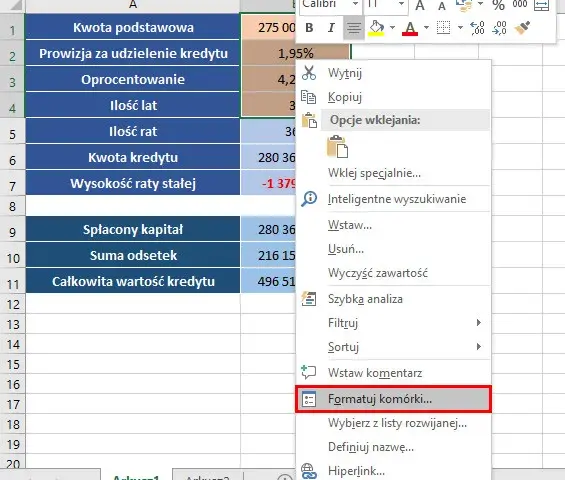Image resolution: width=565 pixels, height=480 pixels.
Task: Select Wyczyść zawartość
Action: tap(393, 273)
